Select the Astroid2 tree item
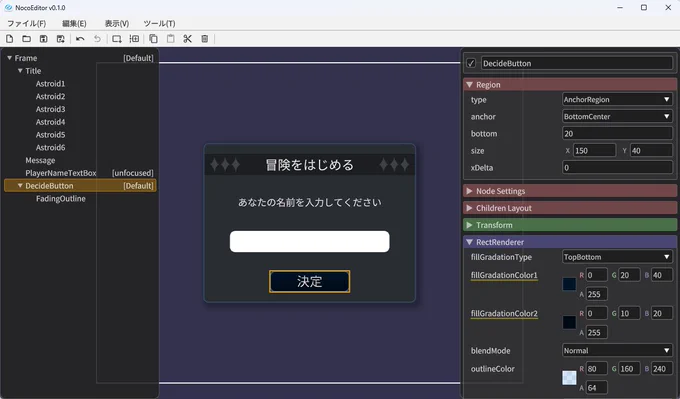Screen dimensions: 680x399 point(50,96)
